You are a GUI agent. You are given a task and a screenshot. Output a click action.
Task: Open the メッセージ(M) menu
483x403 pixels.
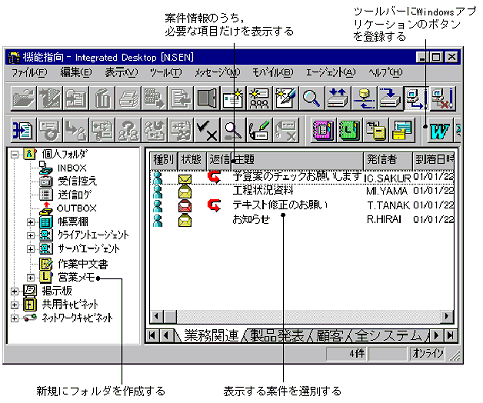tap(217, 72)
